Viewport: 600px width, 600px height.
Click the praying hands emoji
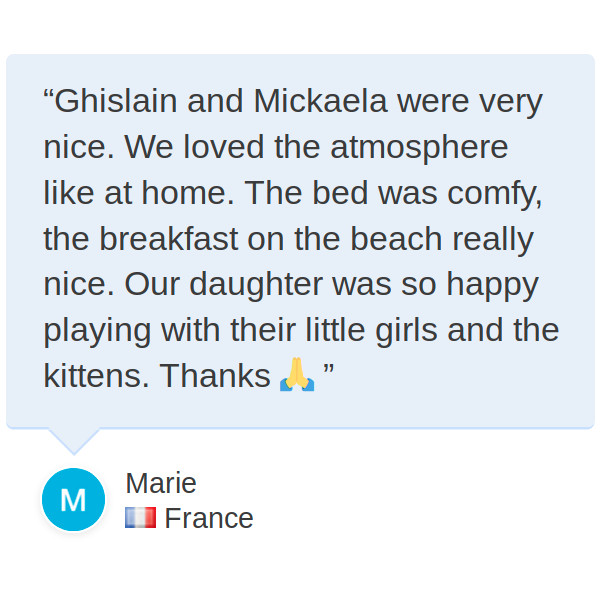(297, 375)
